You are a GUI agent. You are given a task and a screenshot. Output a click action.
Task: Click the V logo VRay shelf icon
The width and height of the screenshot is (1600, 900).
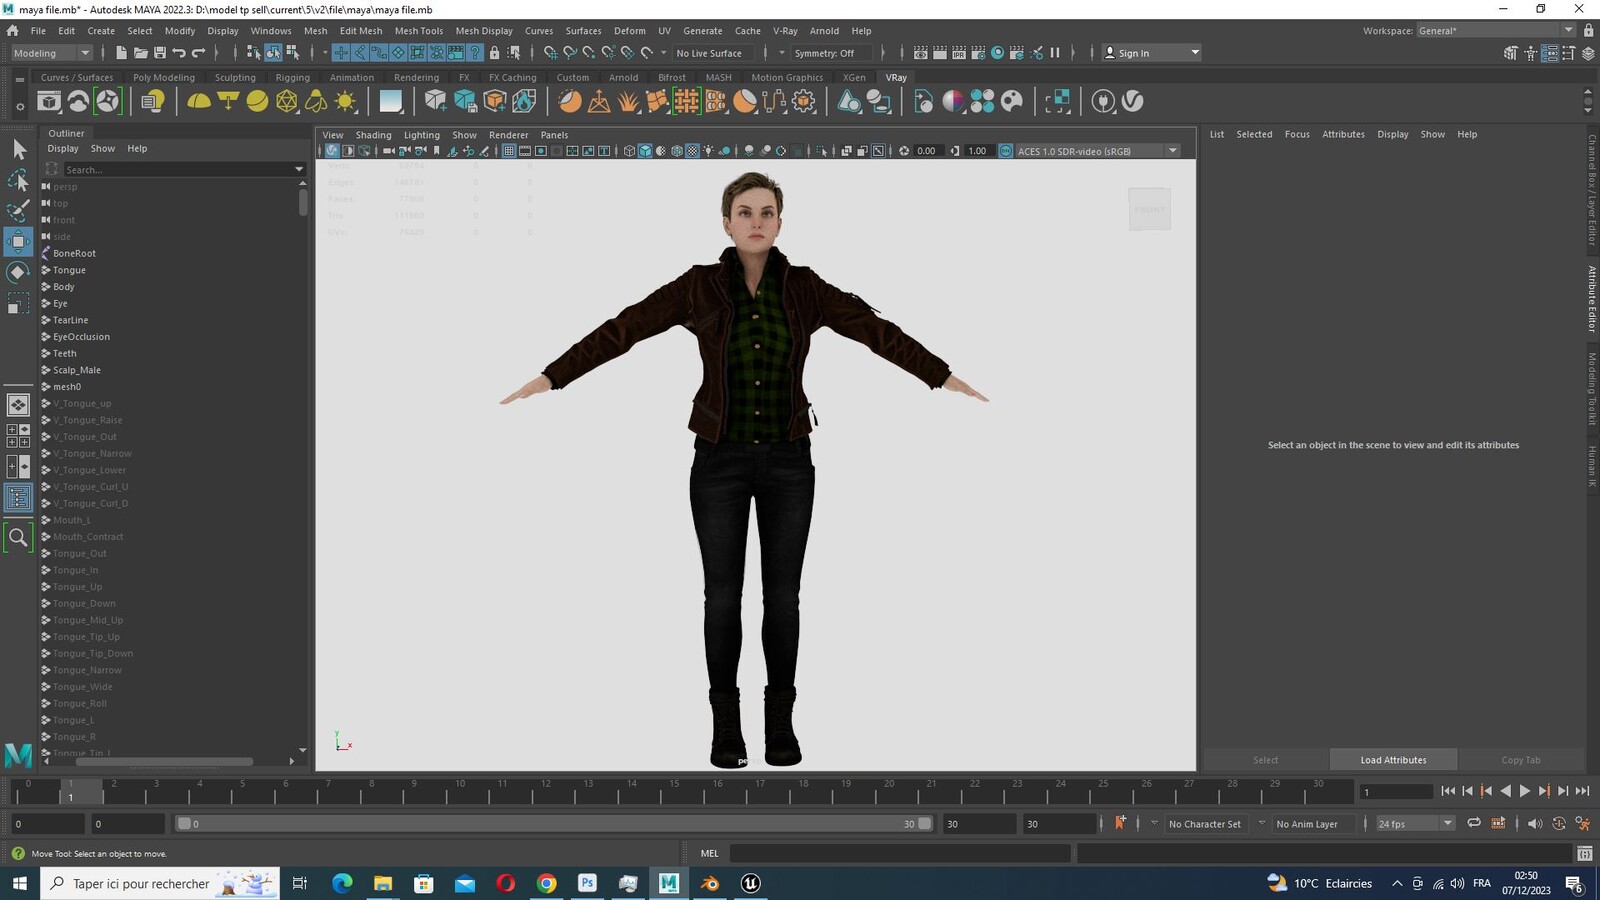point(1132,101)
